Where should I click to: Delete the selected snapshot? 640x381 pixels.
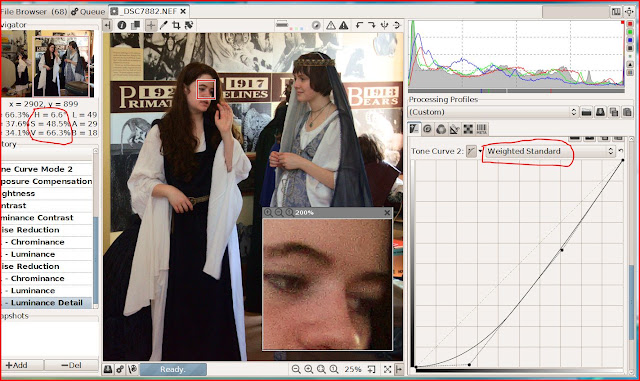tap(71, 365)
